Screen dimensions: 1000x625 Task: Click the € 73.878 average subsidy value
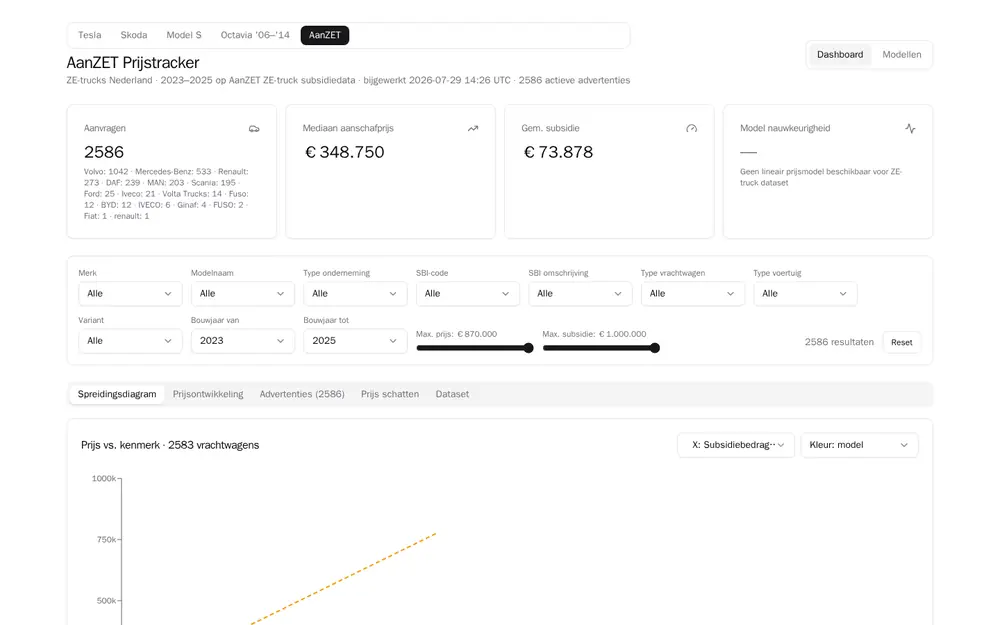pos(558,152)
